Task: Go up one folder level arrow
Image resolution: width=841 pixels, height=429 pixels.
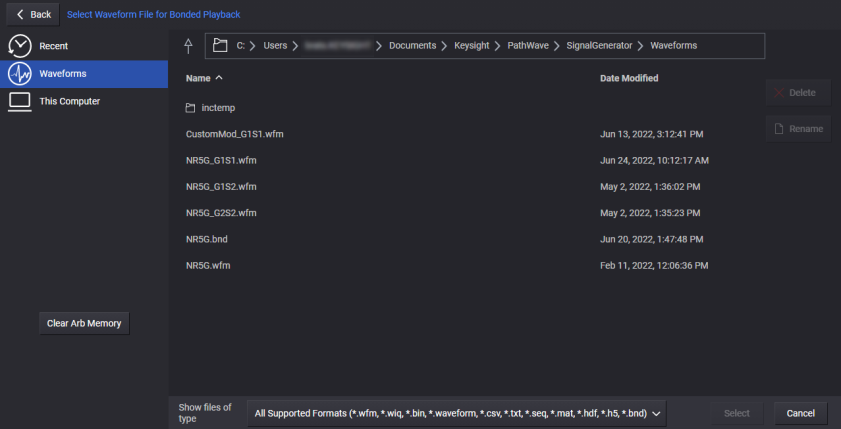Action: pyautogui.click(x=188, y=46)
